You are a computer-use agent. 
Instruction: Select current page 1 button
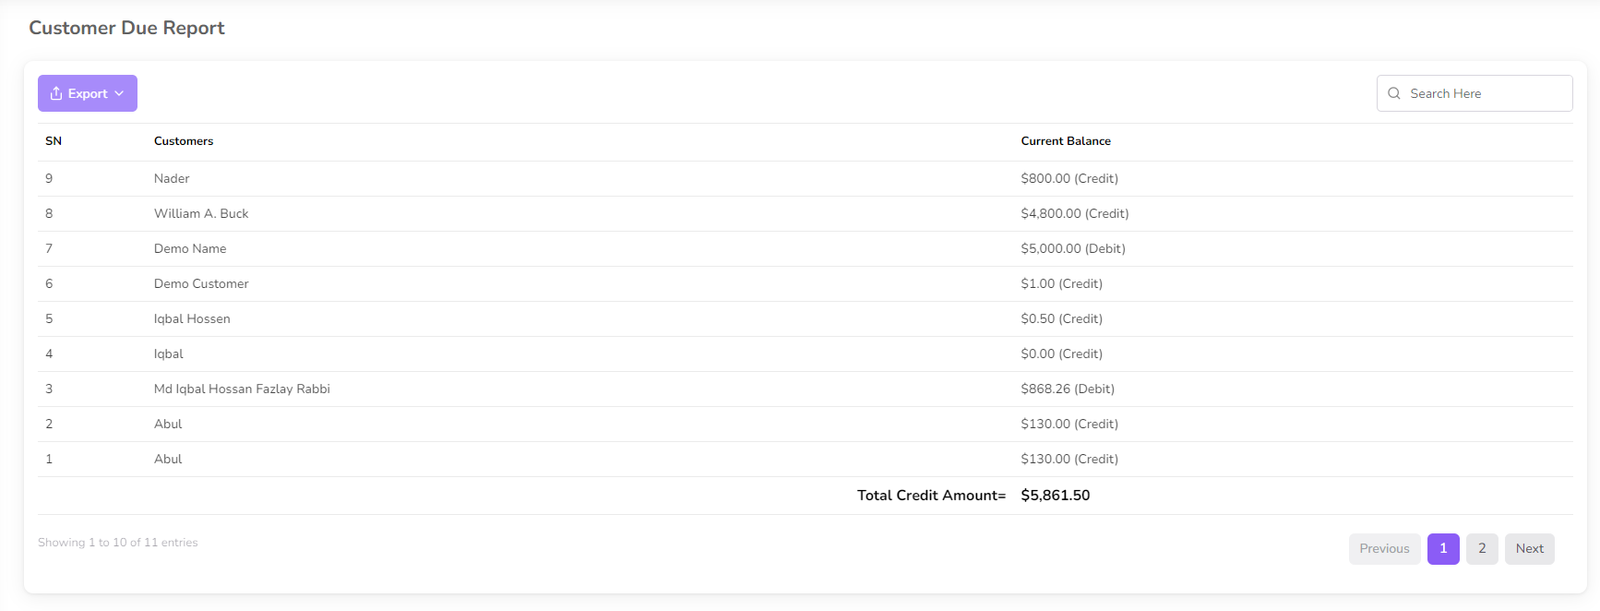click(1442, 548)
